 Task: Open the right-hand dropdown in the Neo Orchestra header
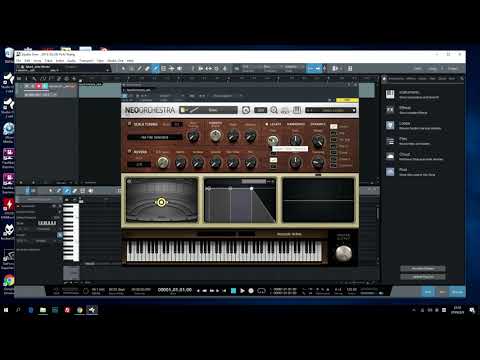(x=331, y=110)
